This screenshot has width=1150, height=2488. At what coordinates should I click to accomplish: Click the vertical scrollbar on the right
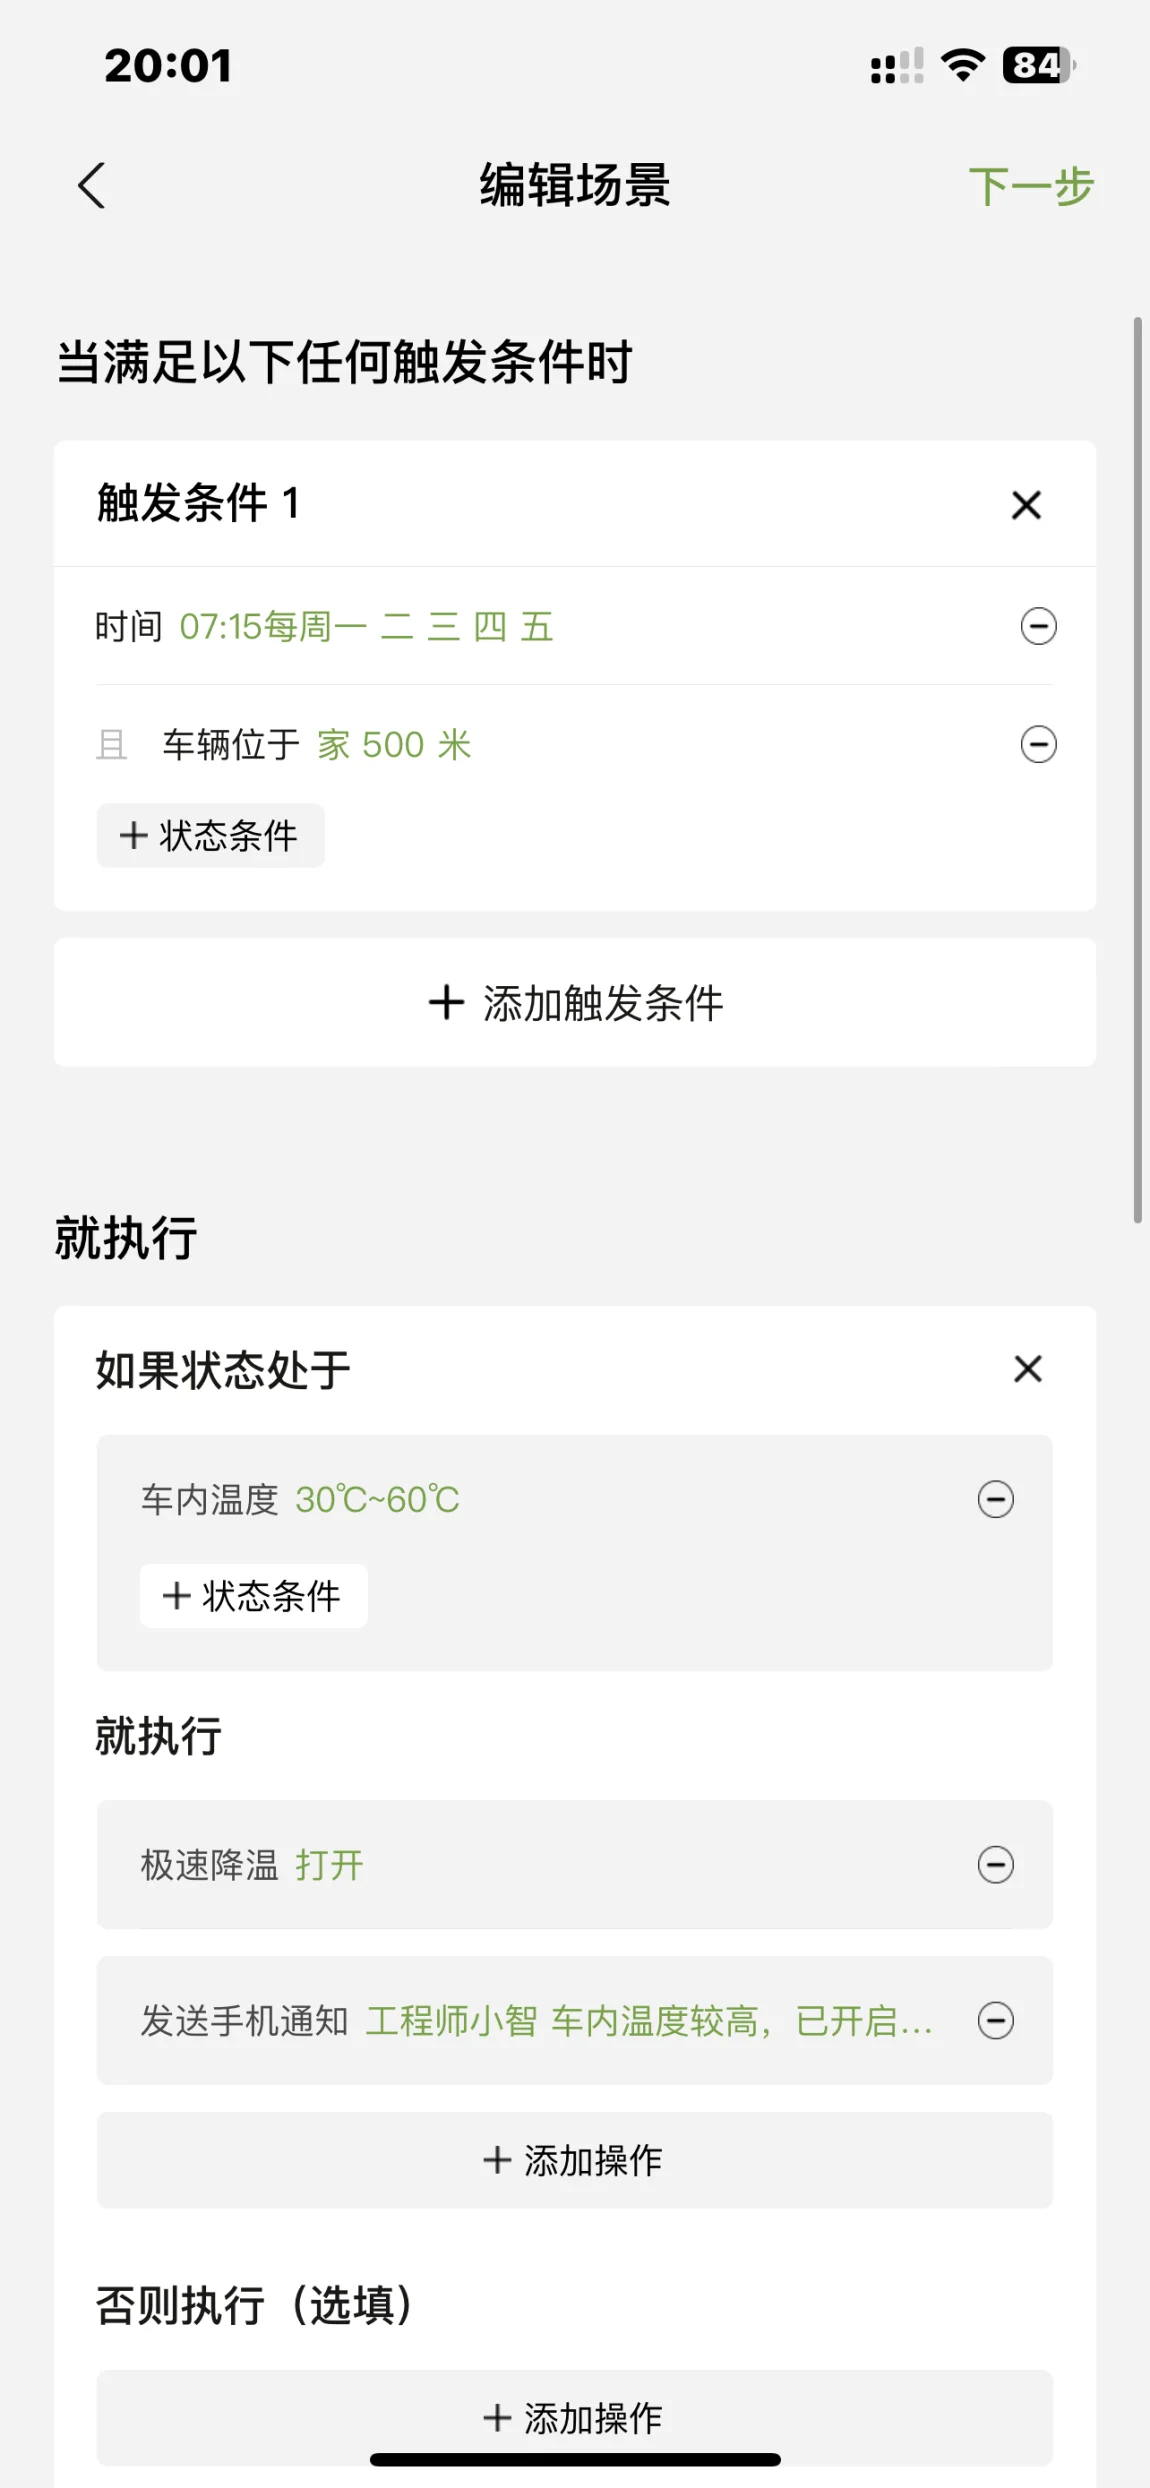click(x=1137, y=770)
